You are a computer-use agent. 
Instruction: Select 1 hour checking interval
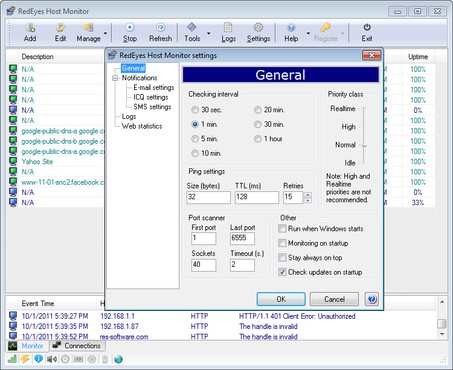[x=258, y=139]
